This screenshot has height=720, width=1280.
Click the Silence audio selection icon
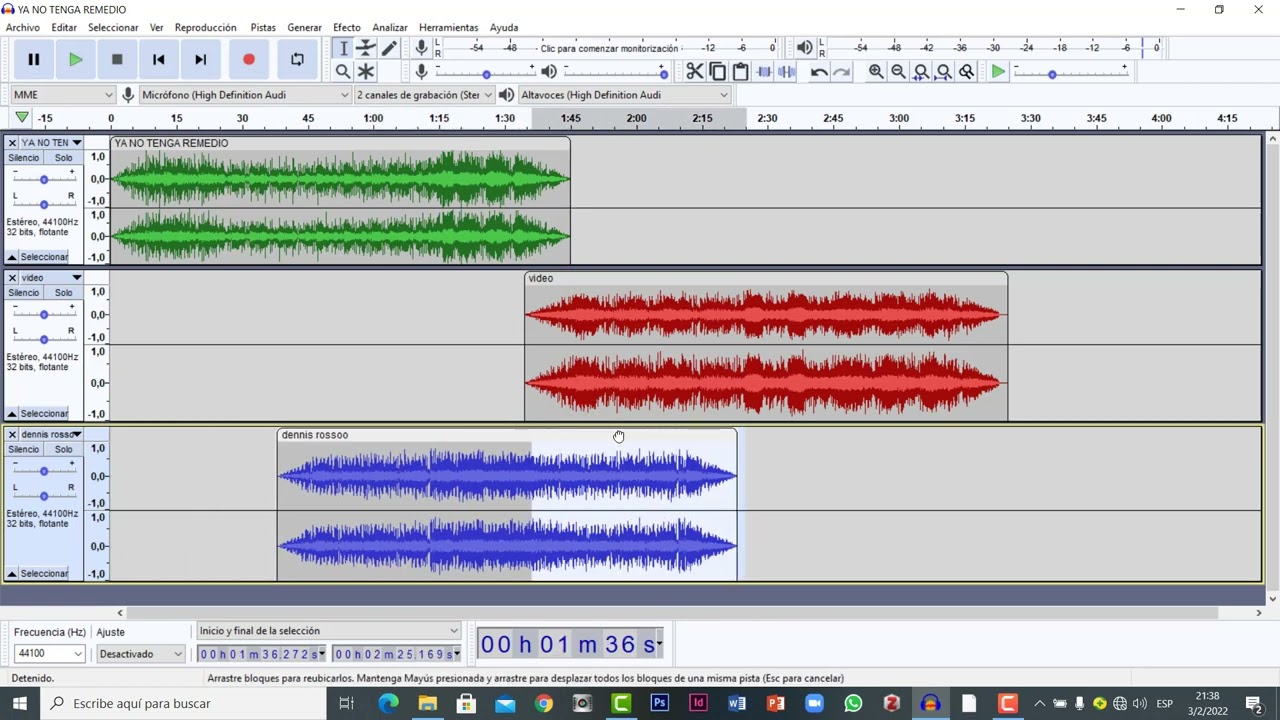tap(787, 71)
